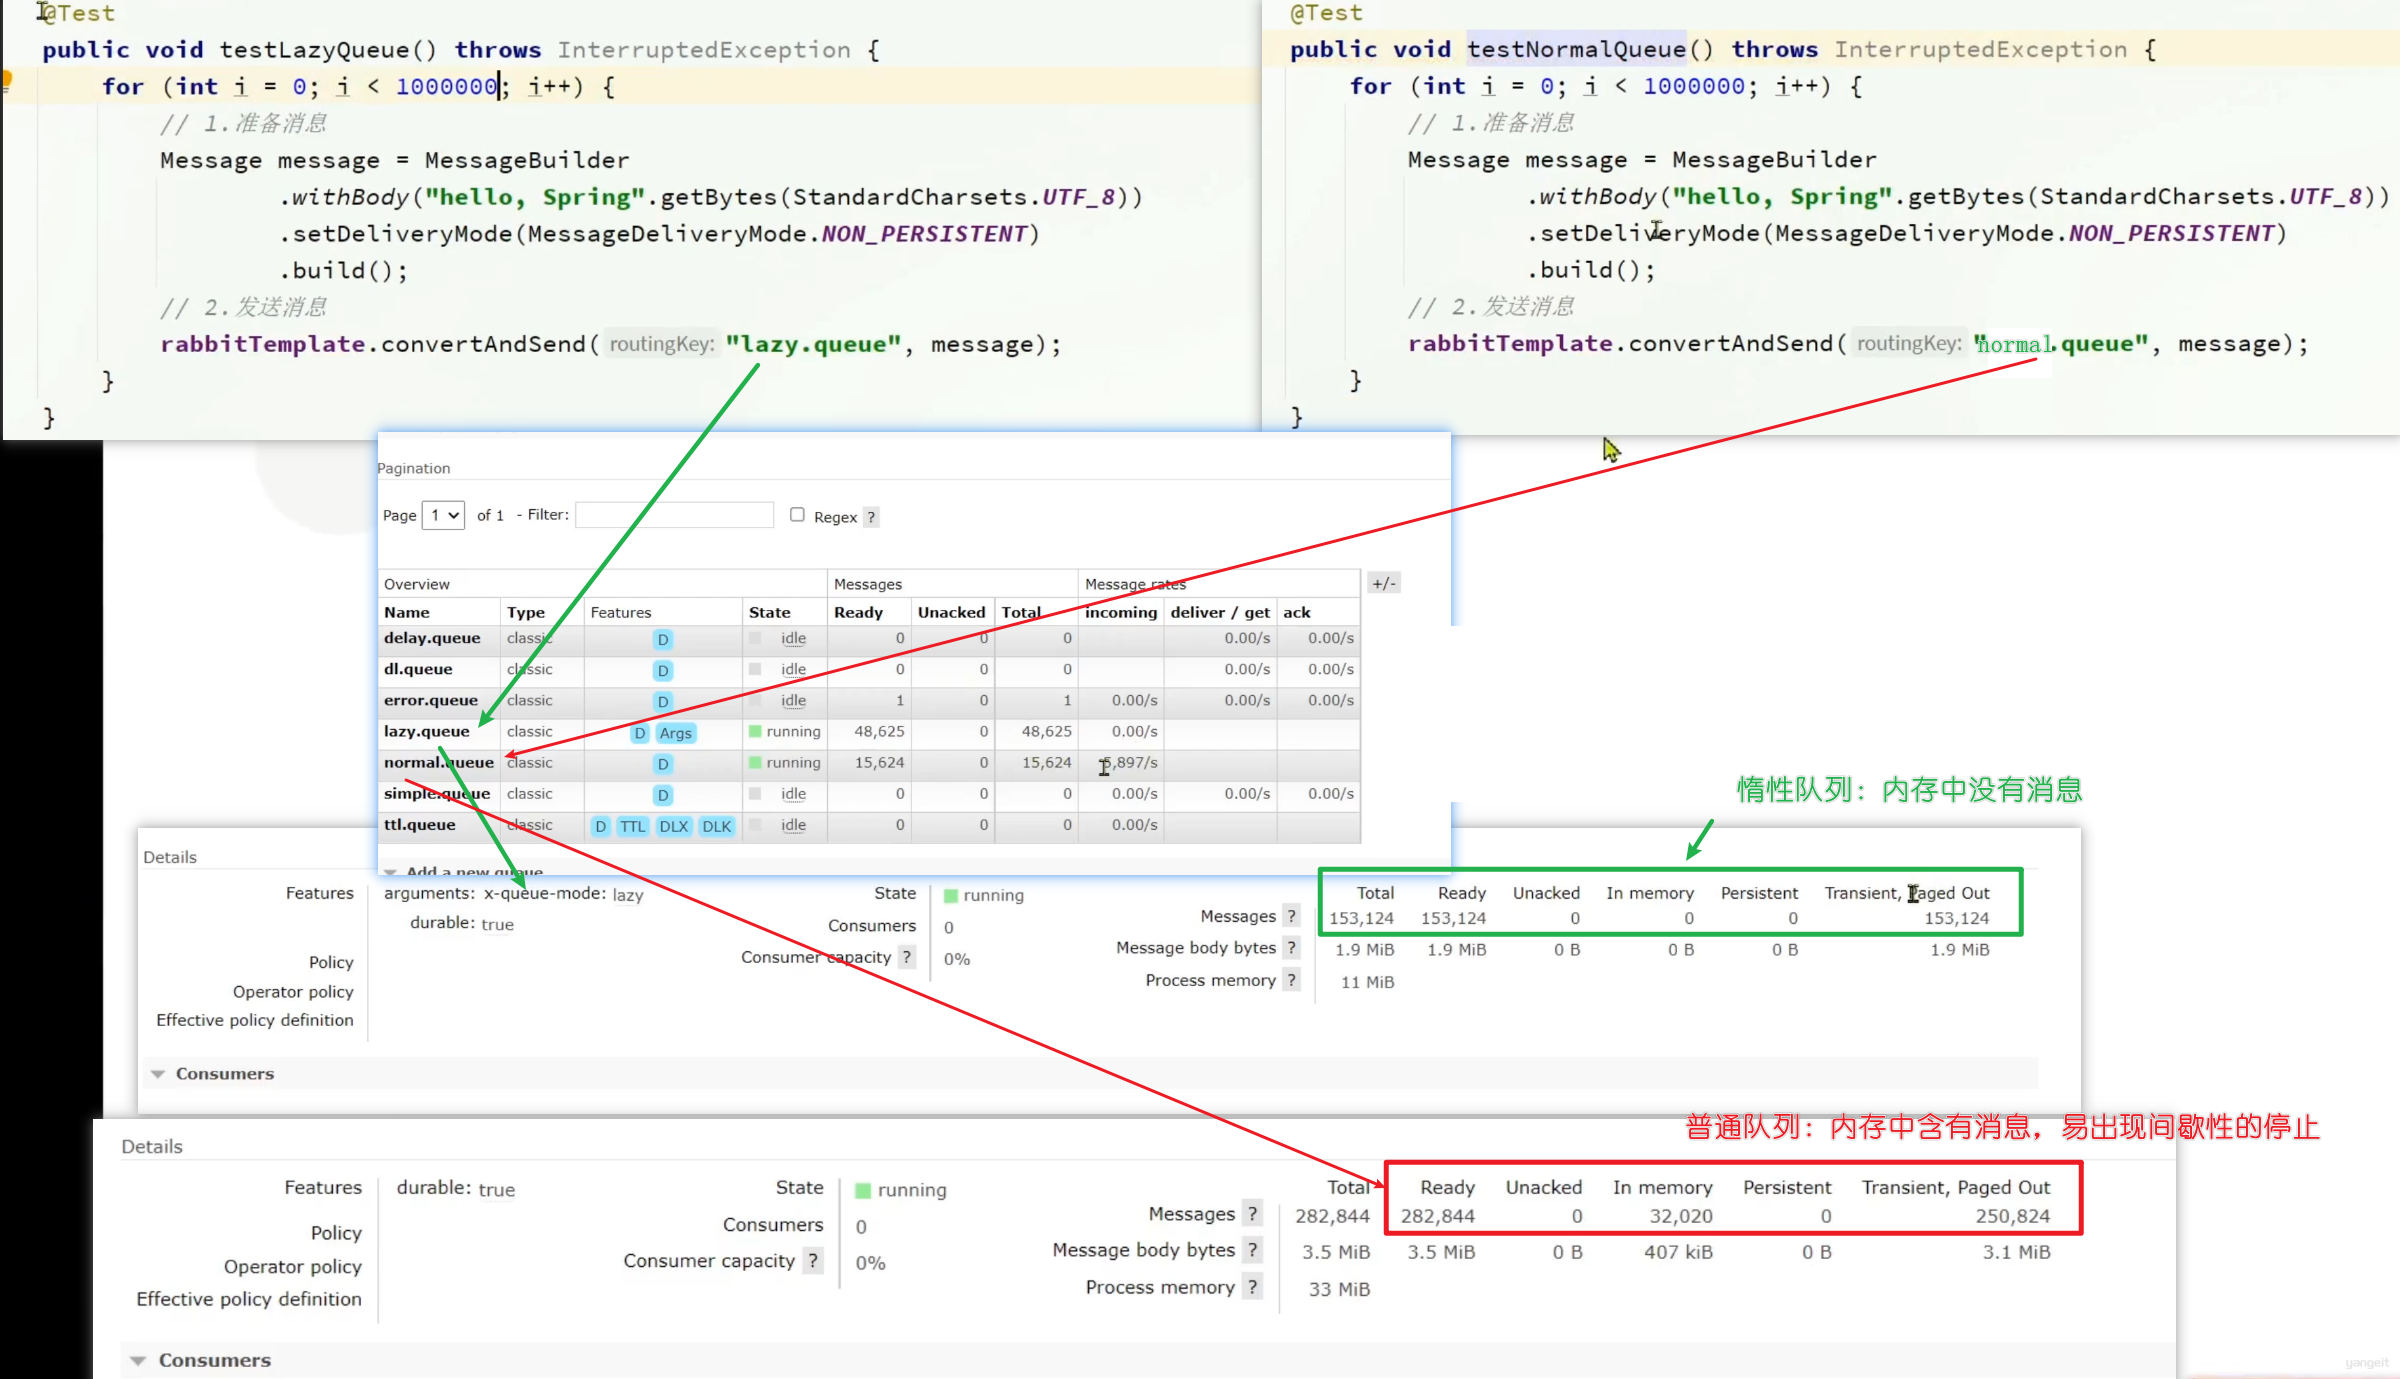
Task: Open the simple.queue link
Action: 437,793
